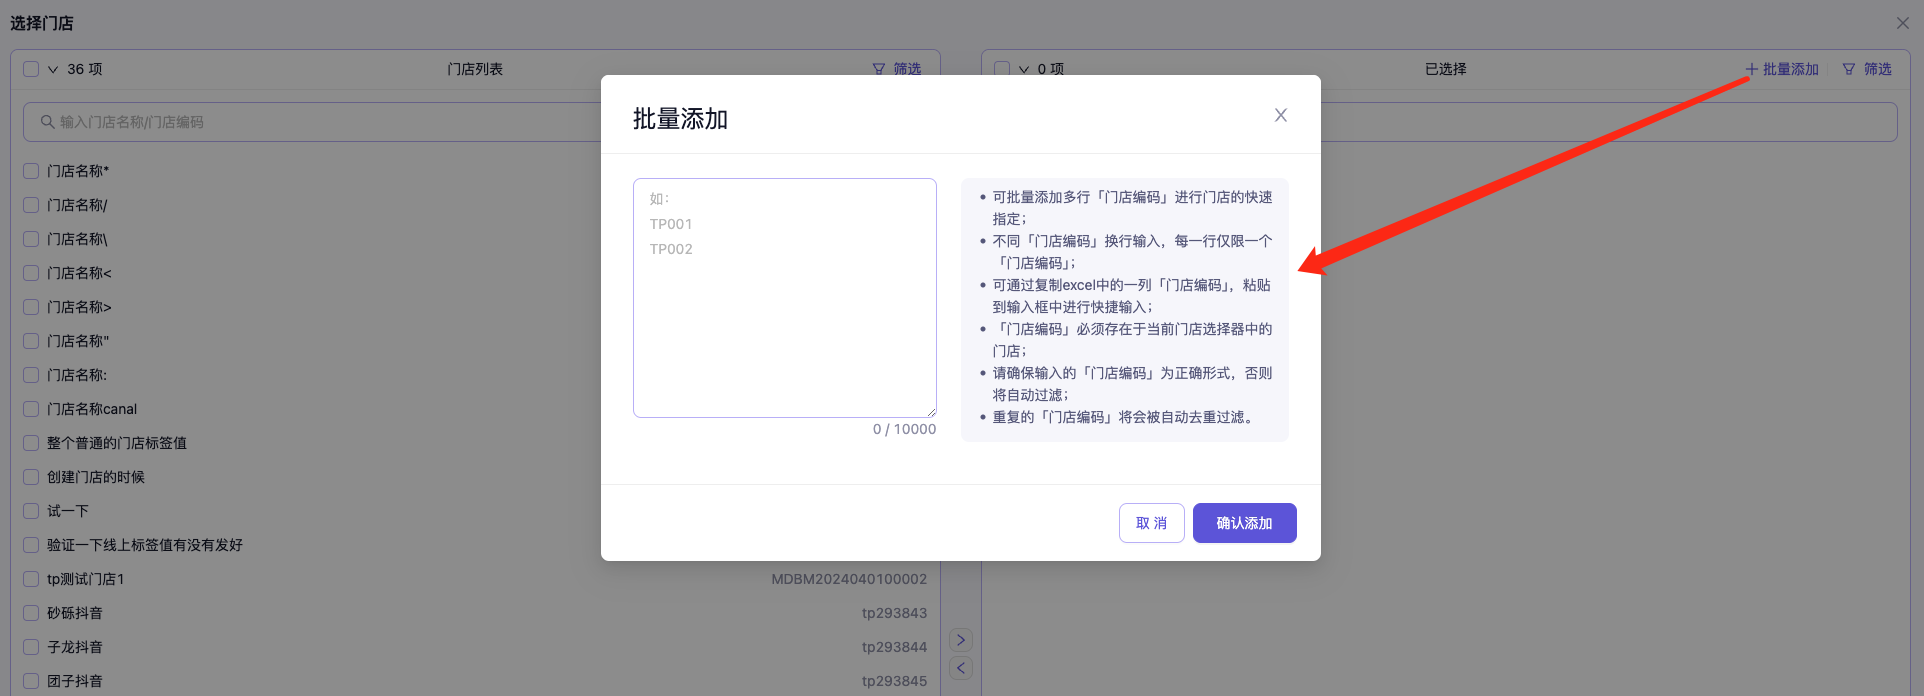The image size is (1924, 696).
Task: Click the 取消 button
Action: 1151,523
